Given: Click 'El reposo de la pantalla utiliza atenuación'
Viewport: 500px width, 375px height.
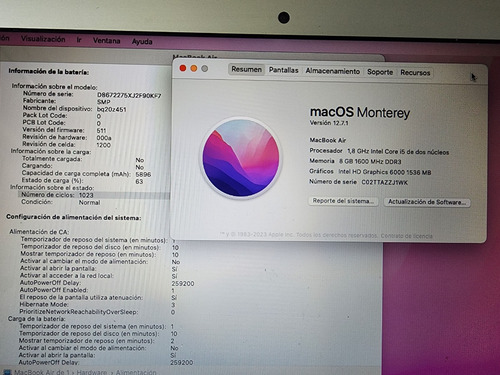Looking at the screenshot, I should (x=81, y=297).
